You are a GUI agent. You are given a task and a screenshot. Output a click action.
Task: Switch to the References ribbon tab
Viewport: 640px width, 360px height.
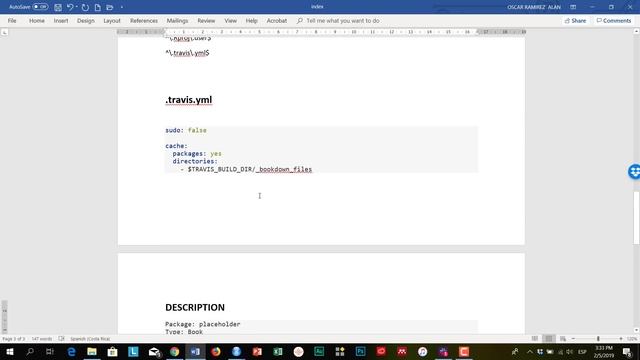point(144,20)
